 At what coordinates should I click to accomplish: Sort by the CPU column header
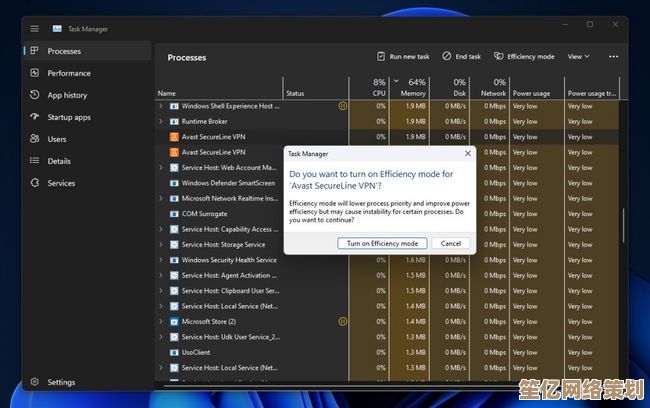[369, 87]
